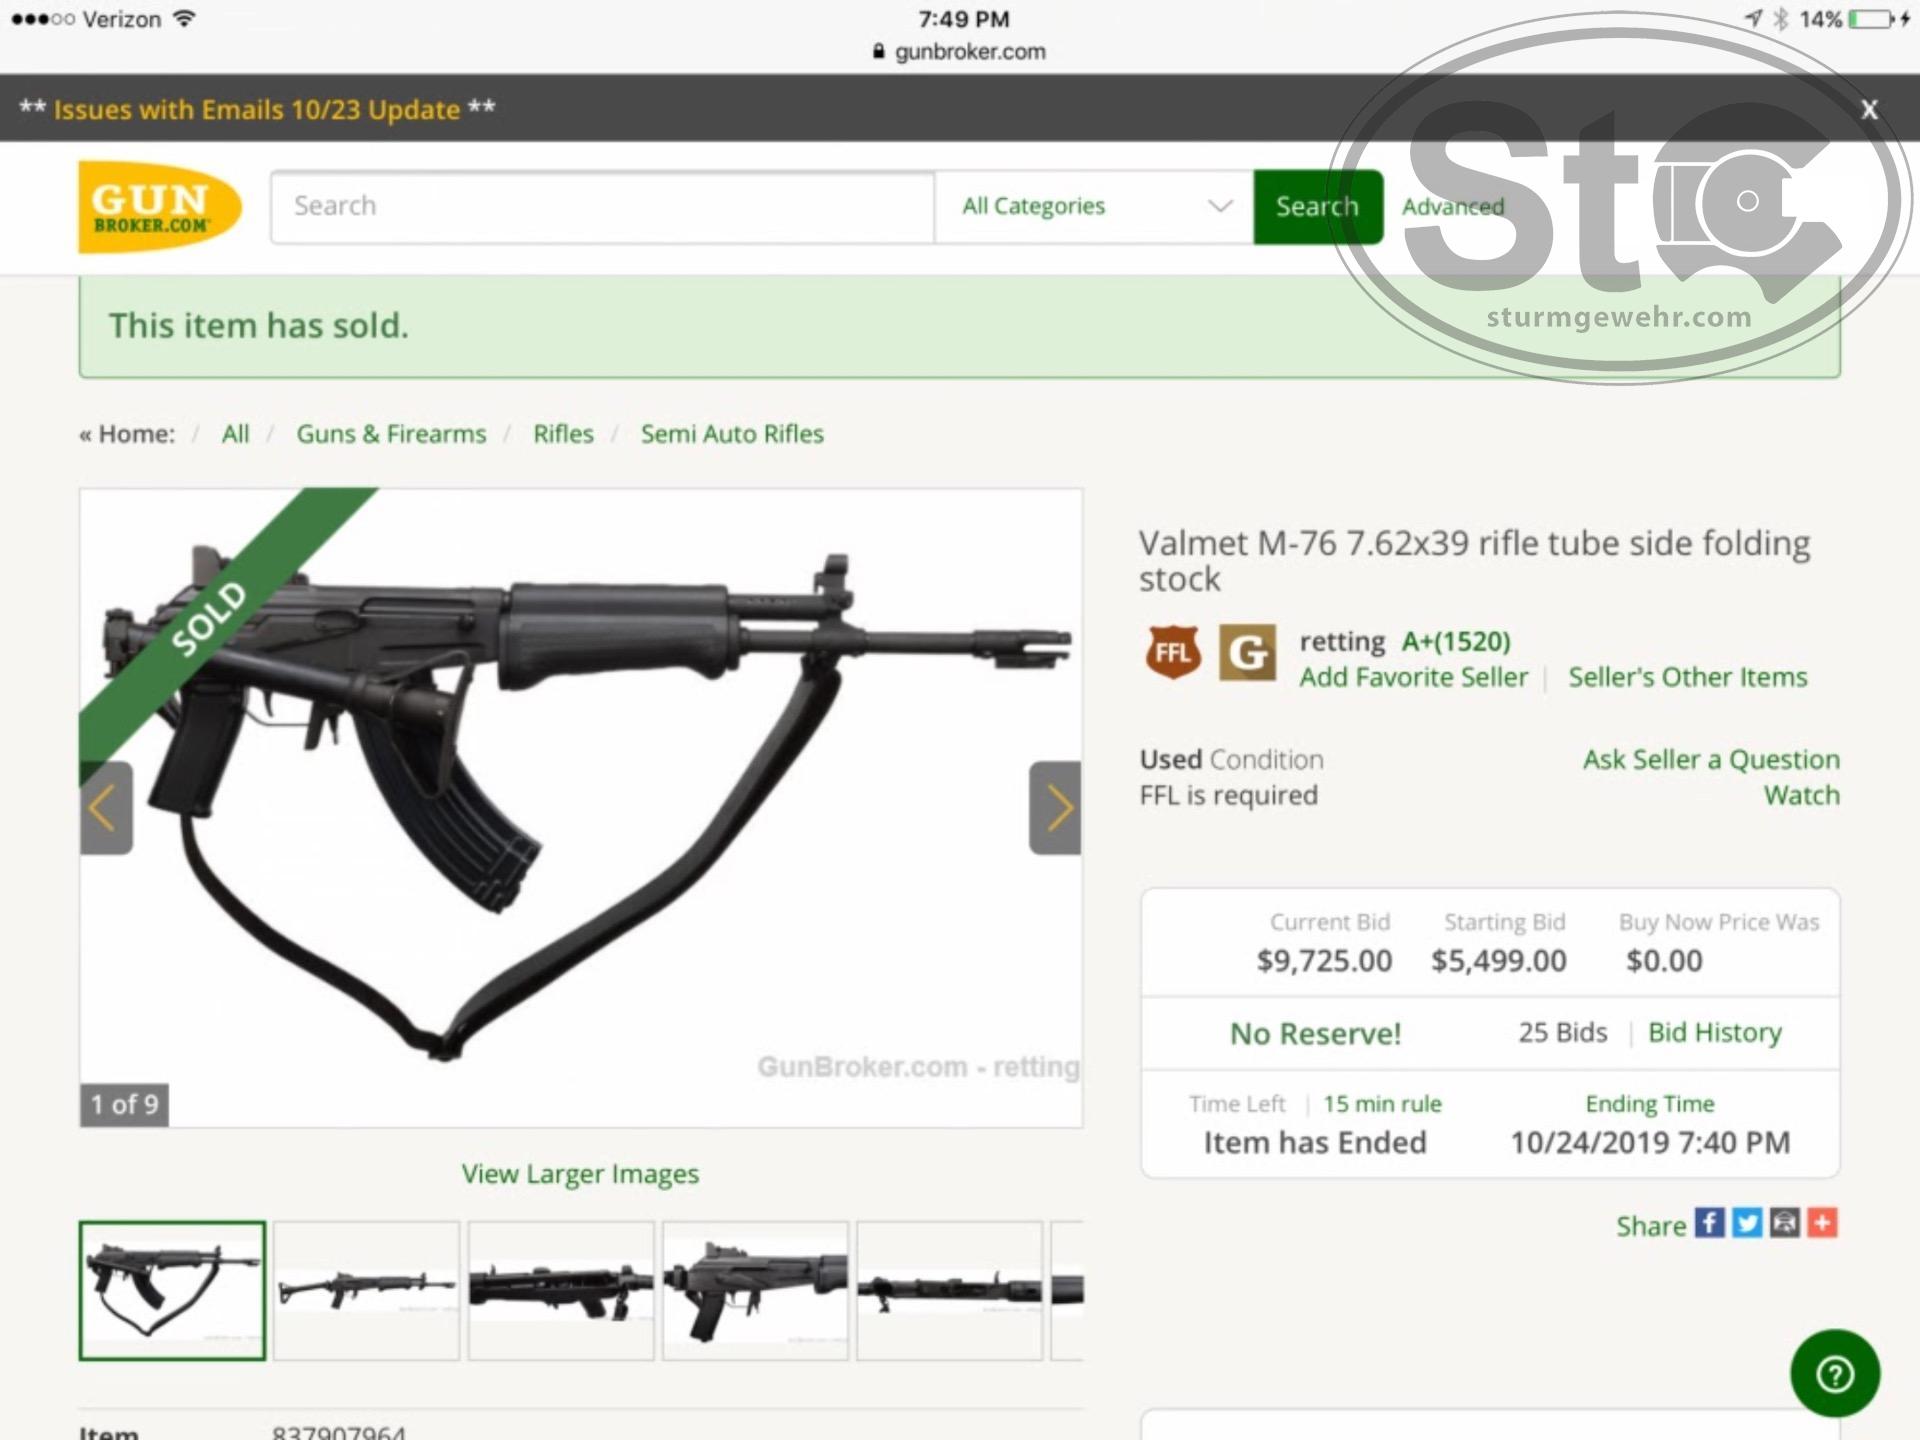Select the second rifle thumbnail

point(367,1290)
